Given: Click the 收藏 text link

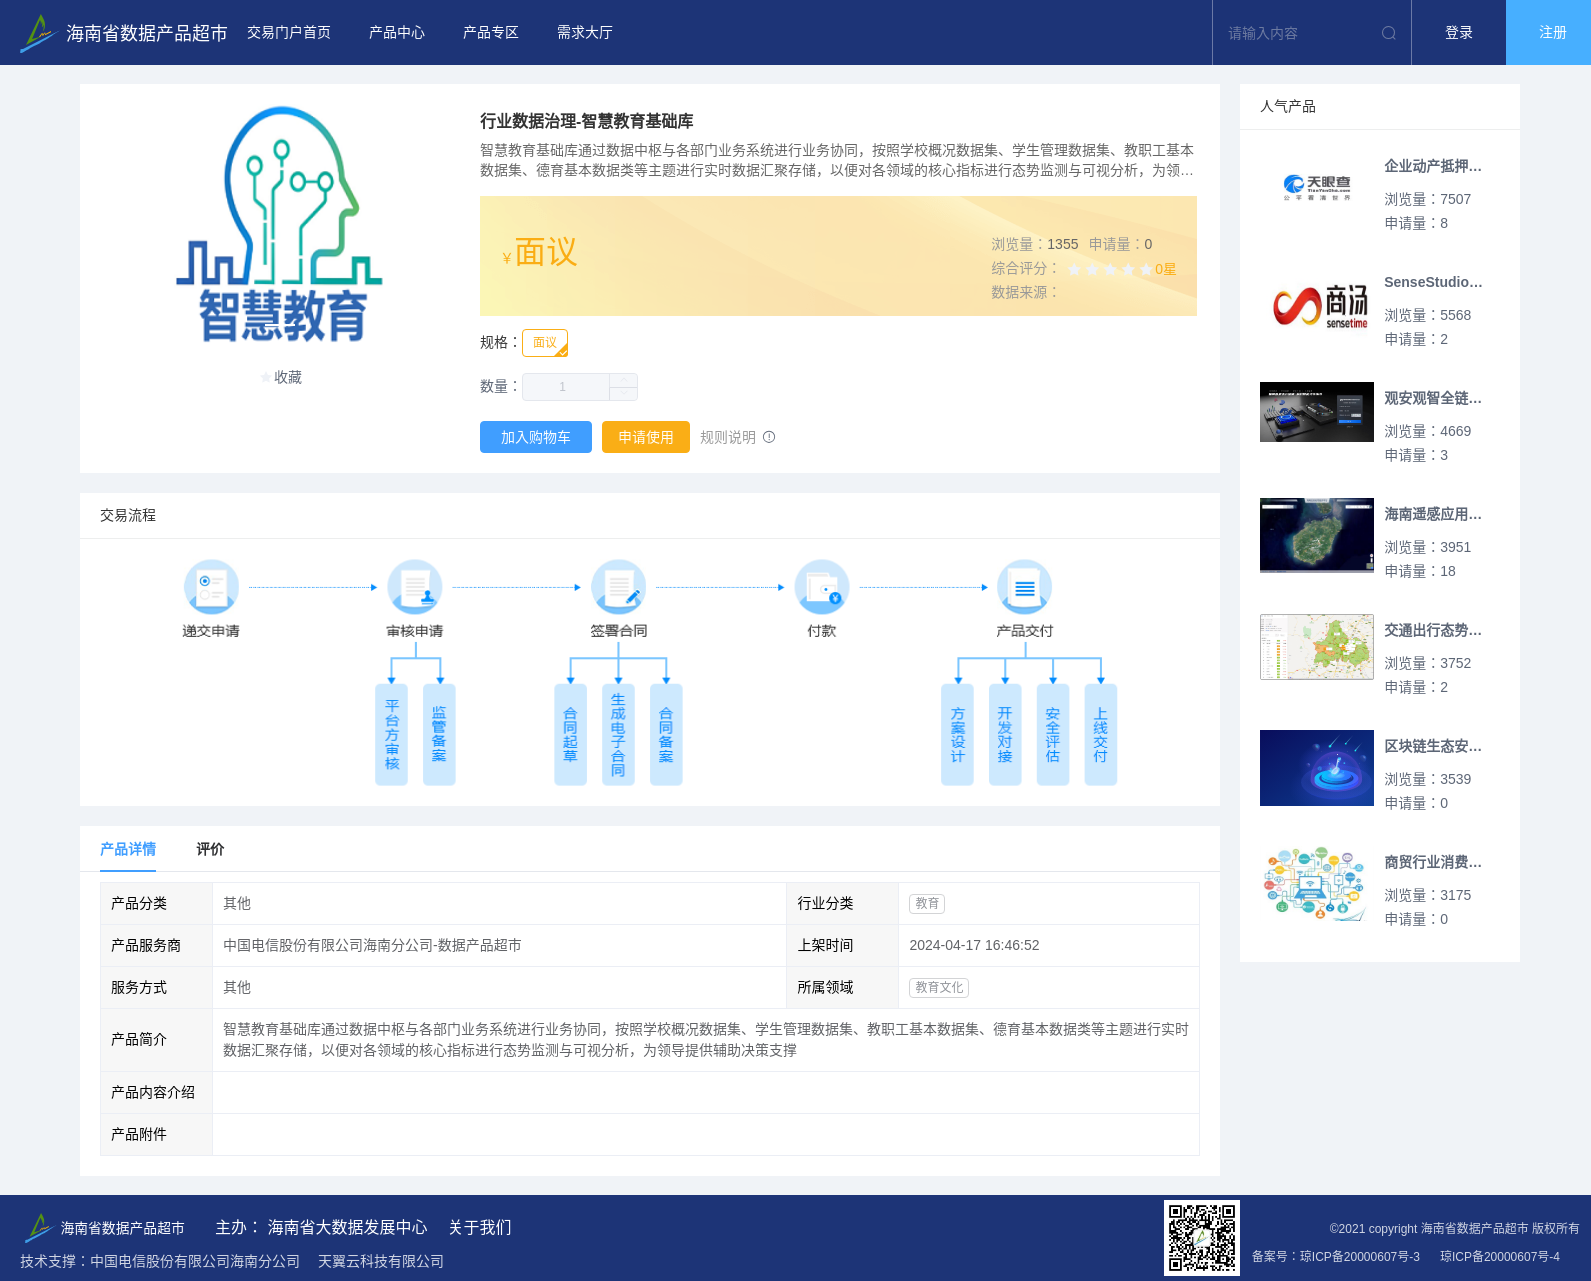Looking at the screenshot, I should click(x=288, y=377).
